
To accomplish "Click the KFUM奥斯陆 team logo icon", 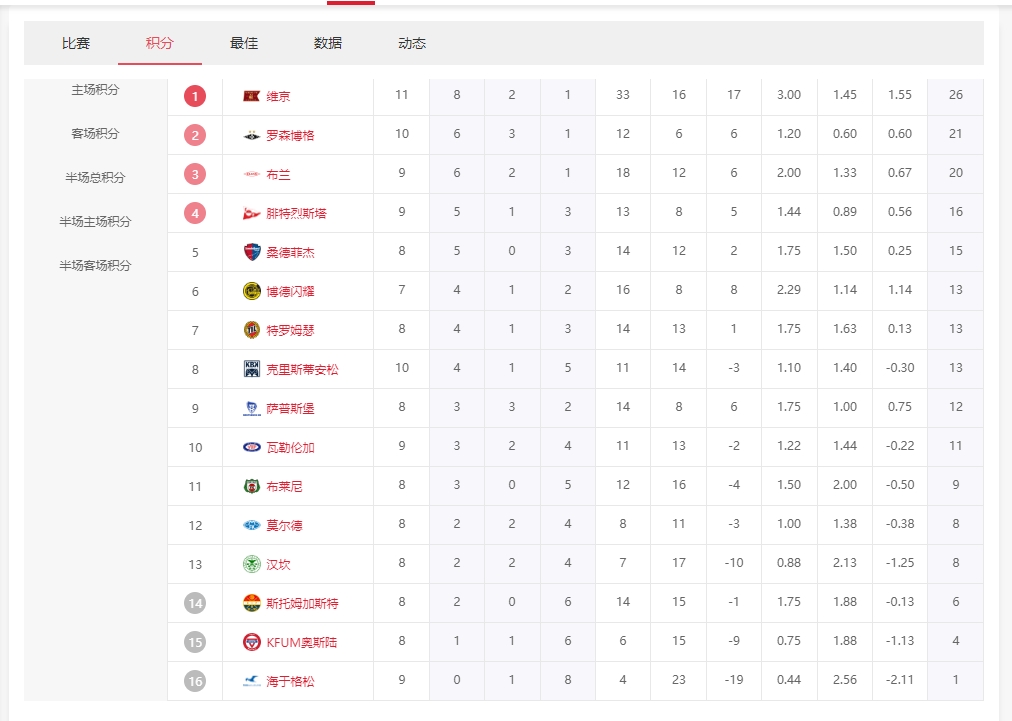I will (x=251, y=642).
